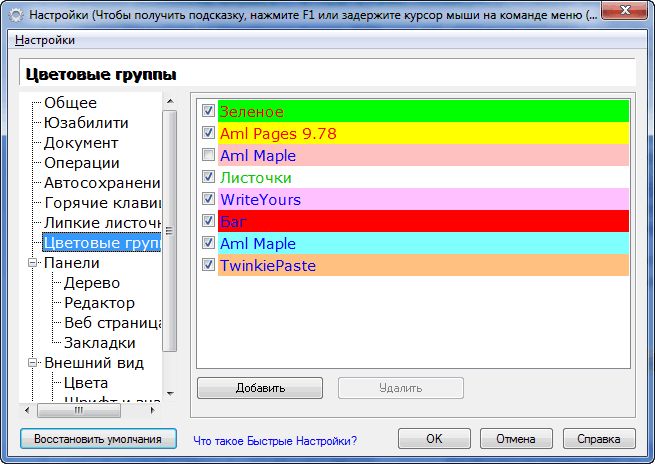This screenshot has width=655, height=464.
Task: Select the pink Aml Maple row
Action: coord(423,155)
